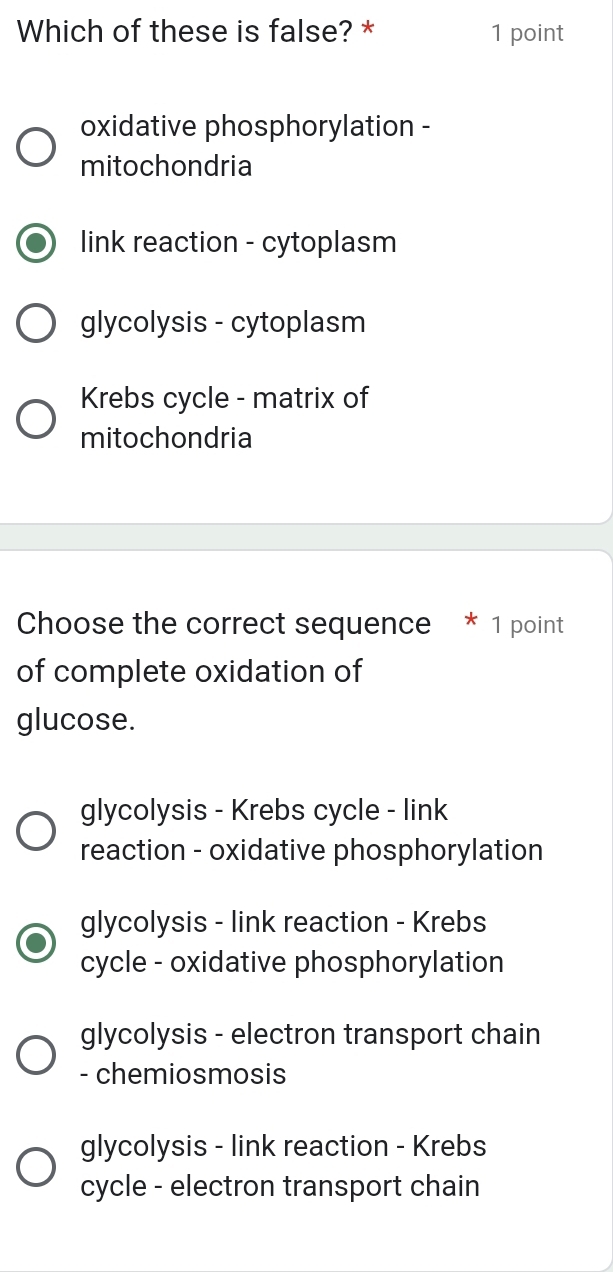Choose 'glycolysis - Krebs cycle - link reaction - oxidative phosphorylation'
The width and height of the screenshot is (613, 1272).
[x=36, y=830]
